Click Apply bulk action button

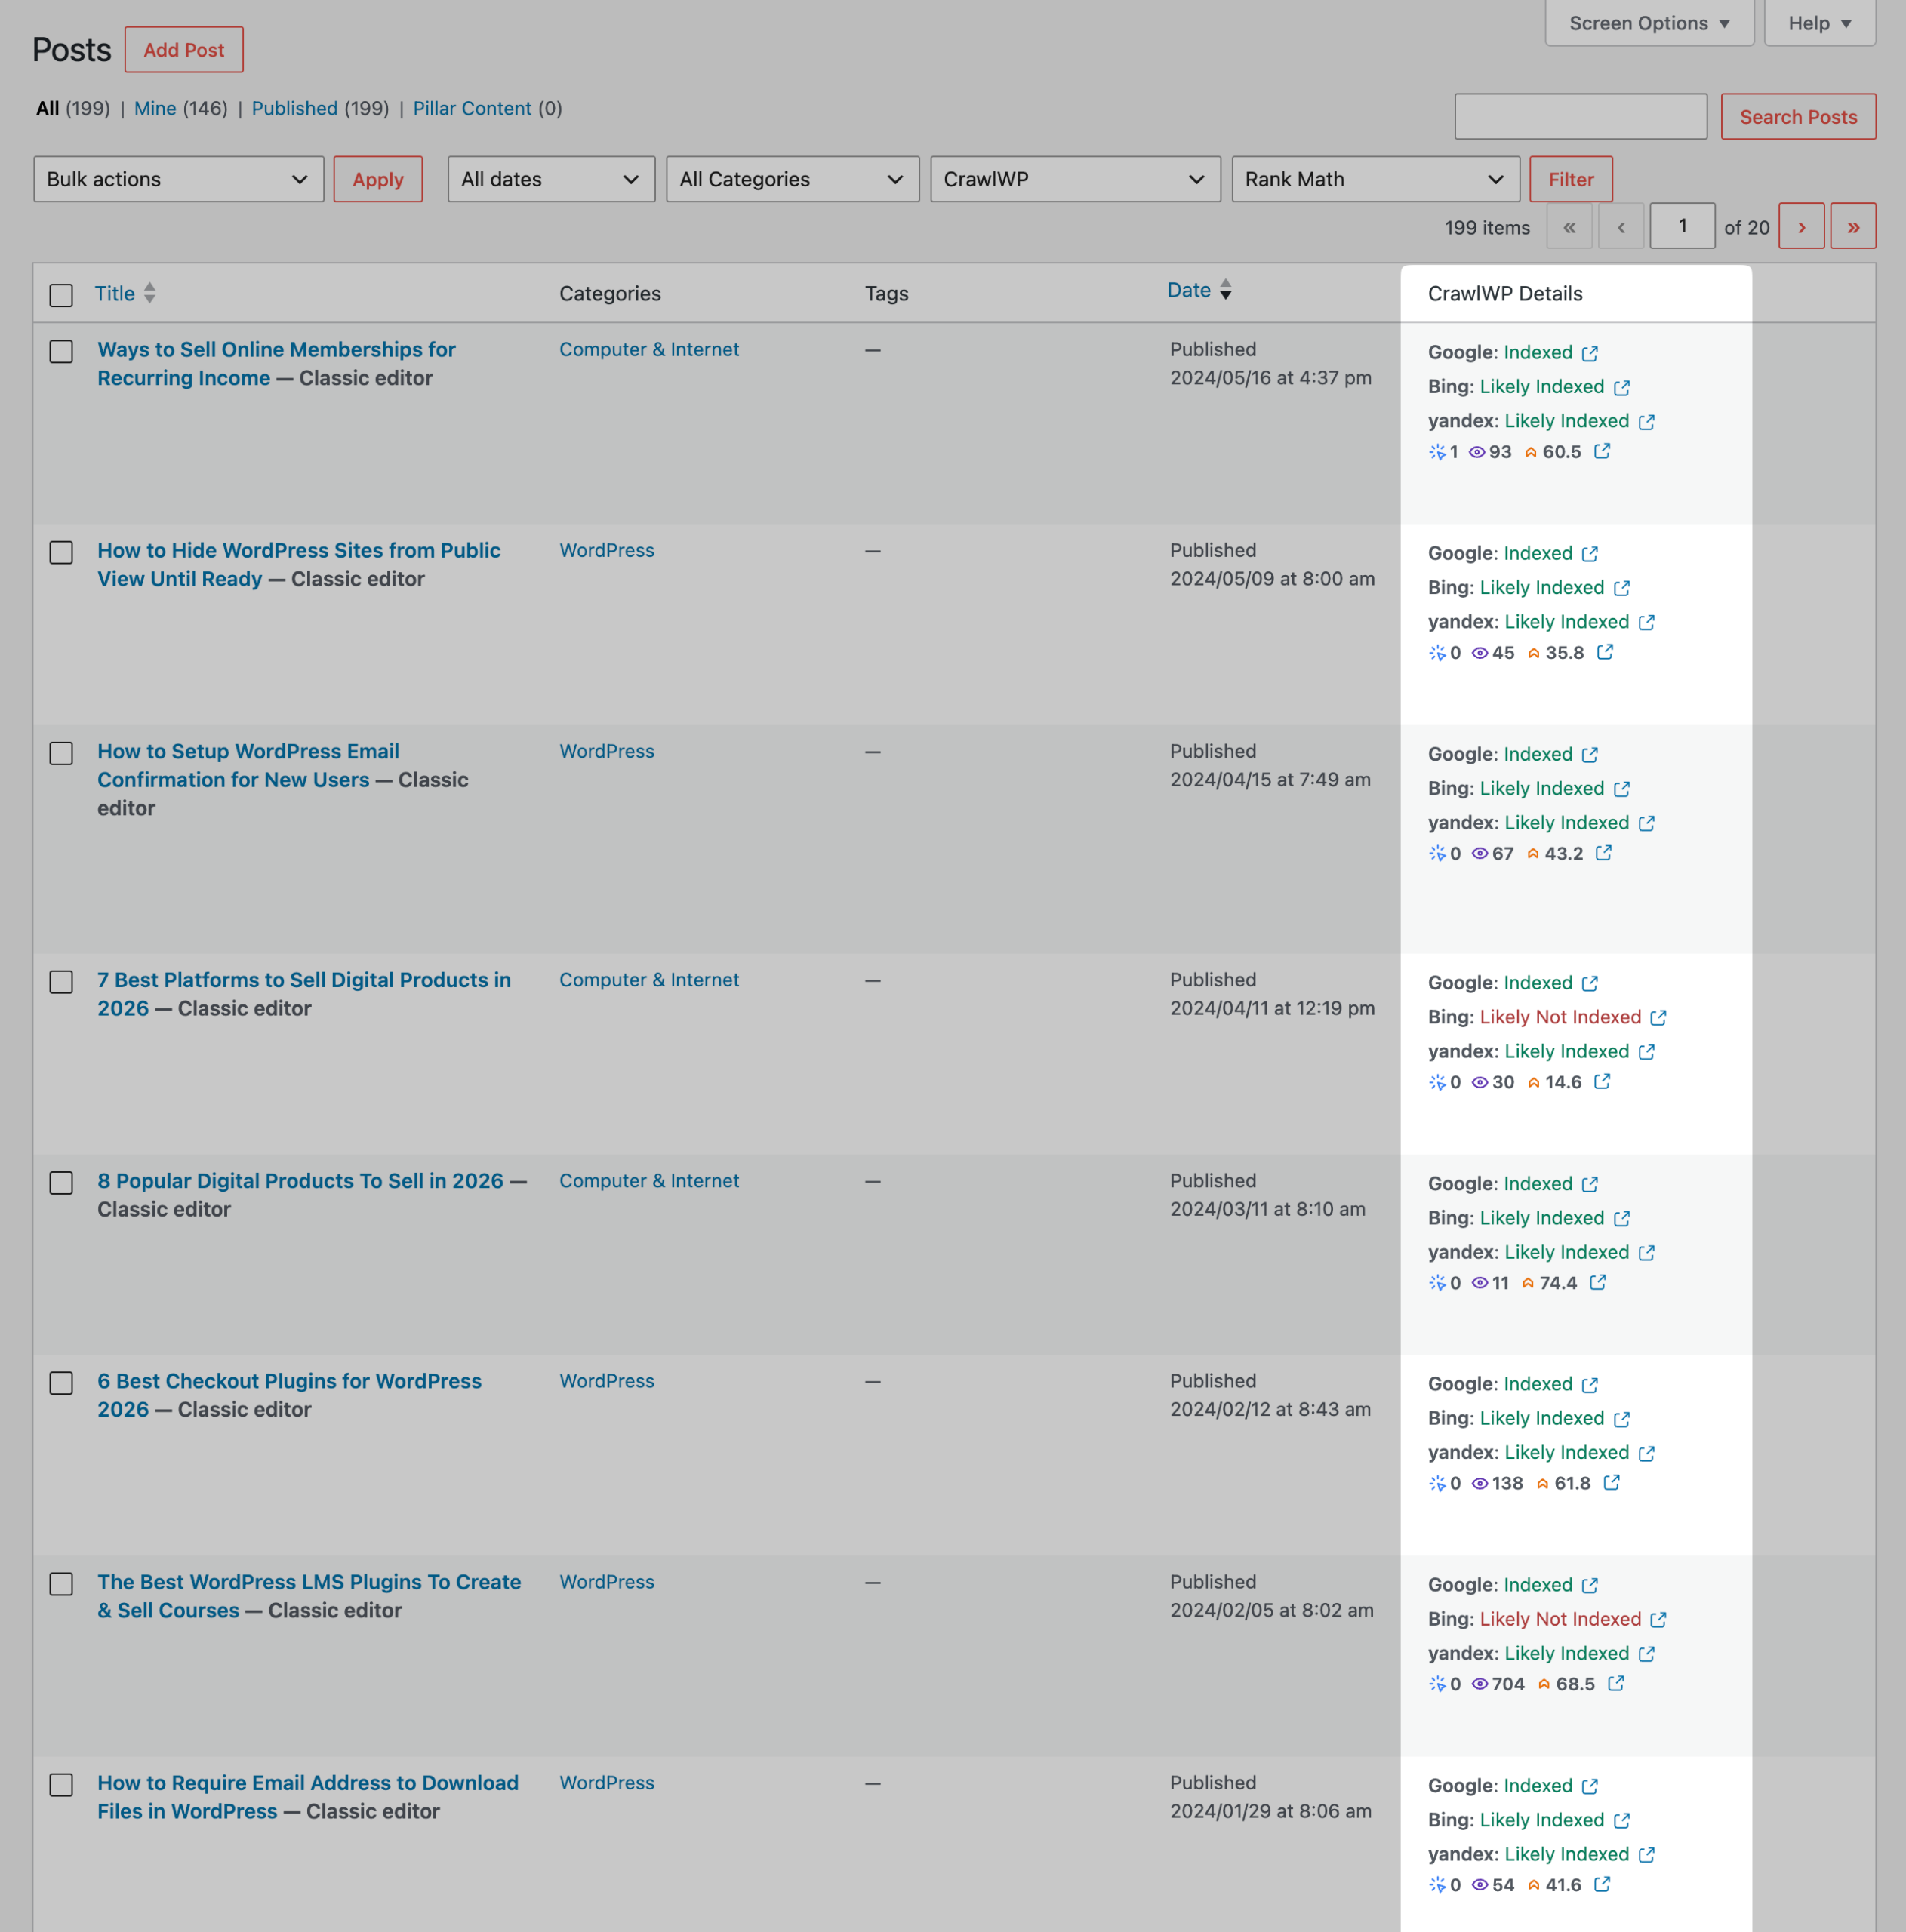pos(378,179)
